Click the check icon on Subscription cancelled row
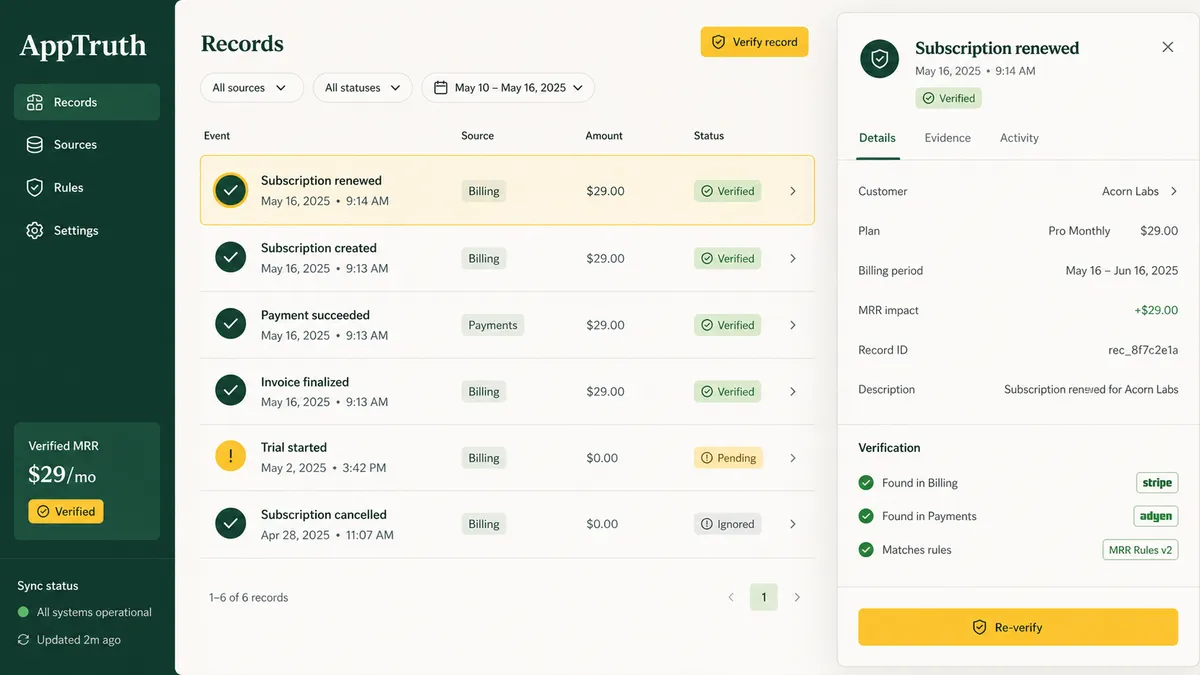Image resolution: width=1200 pixels, height=675 pixels. (x=231, y=524)
